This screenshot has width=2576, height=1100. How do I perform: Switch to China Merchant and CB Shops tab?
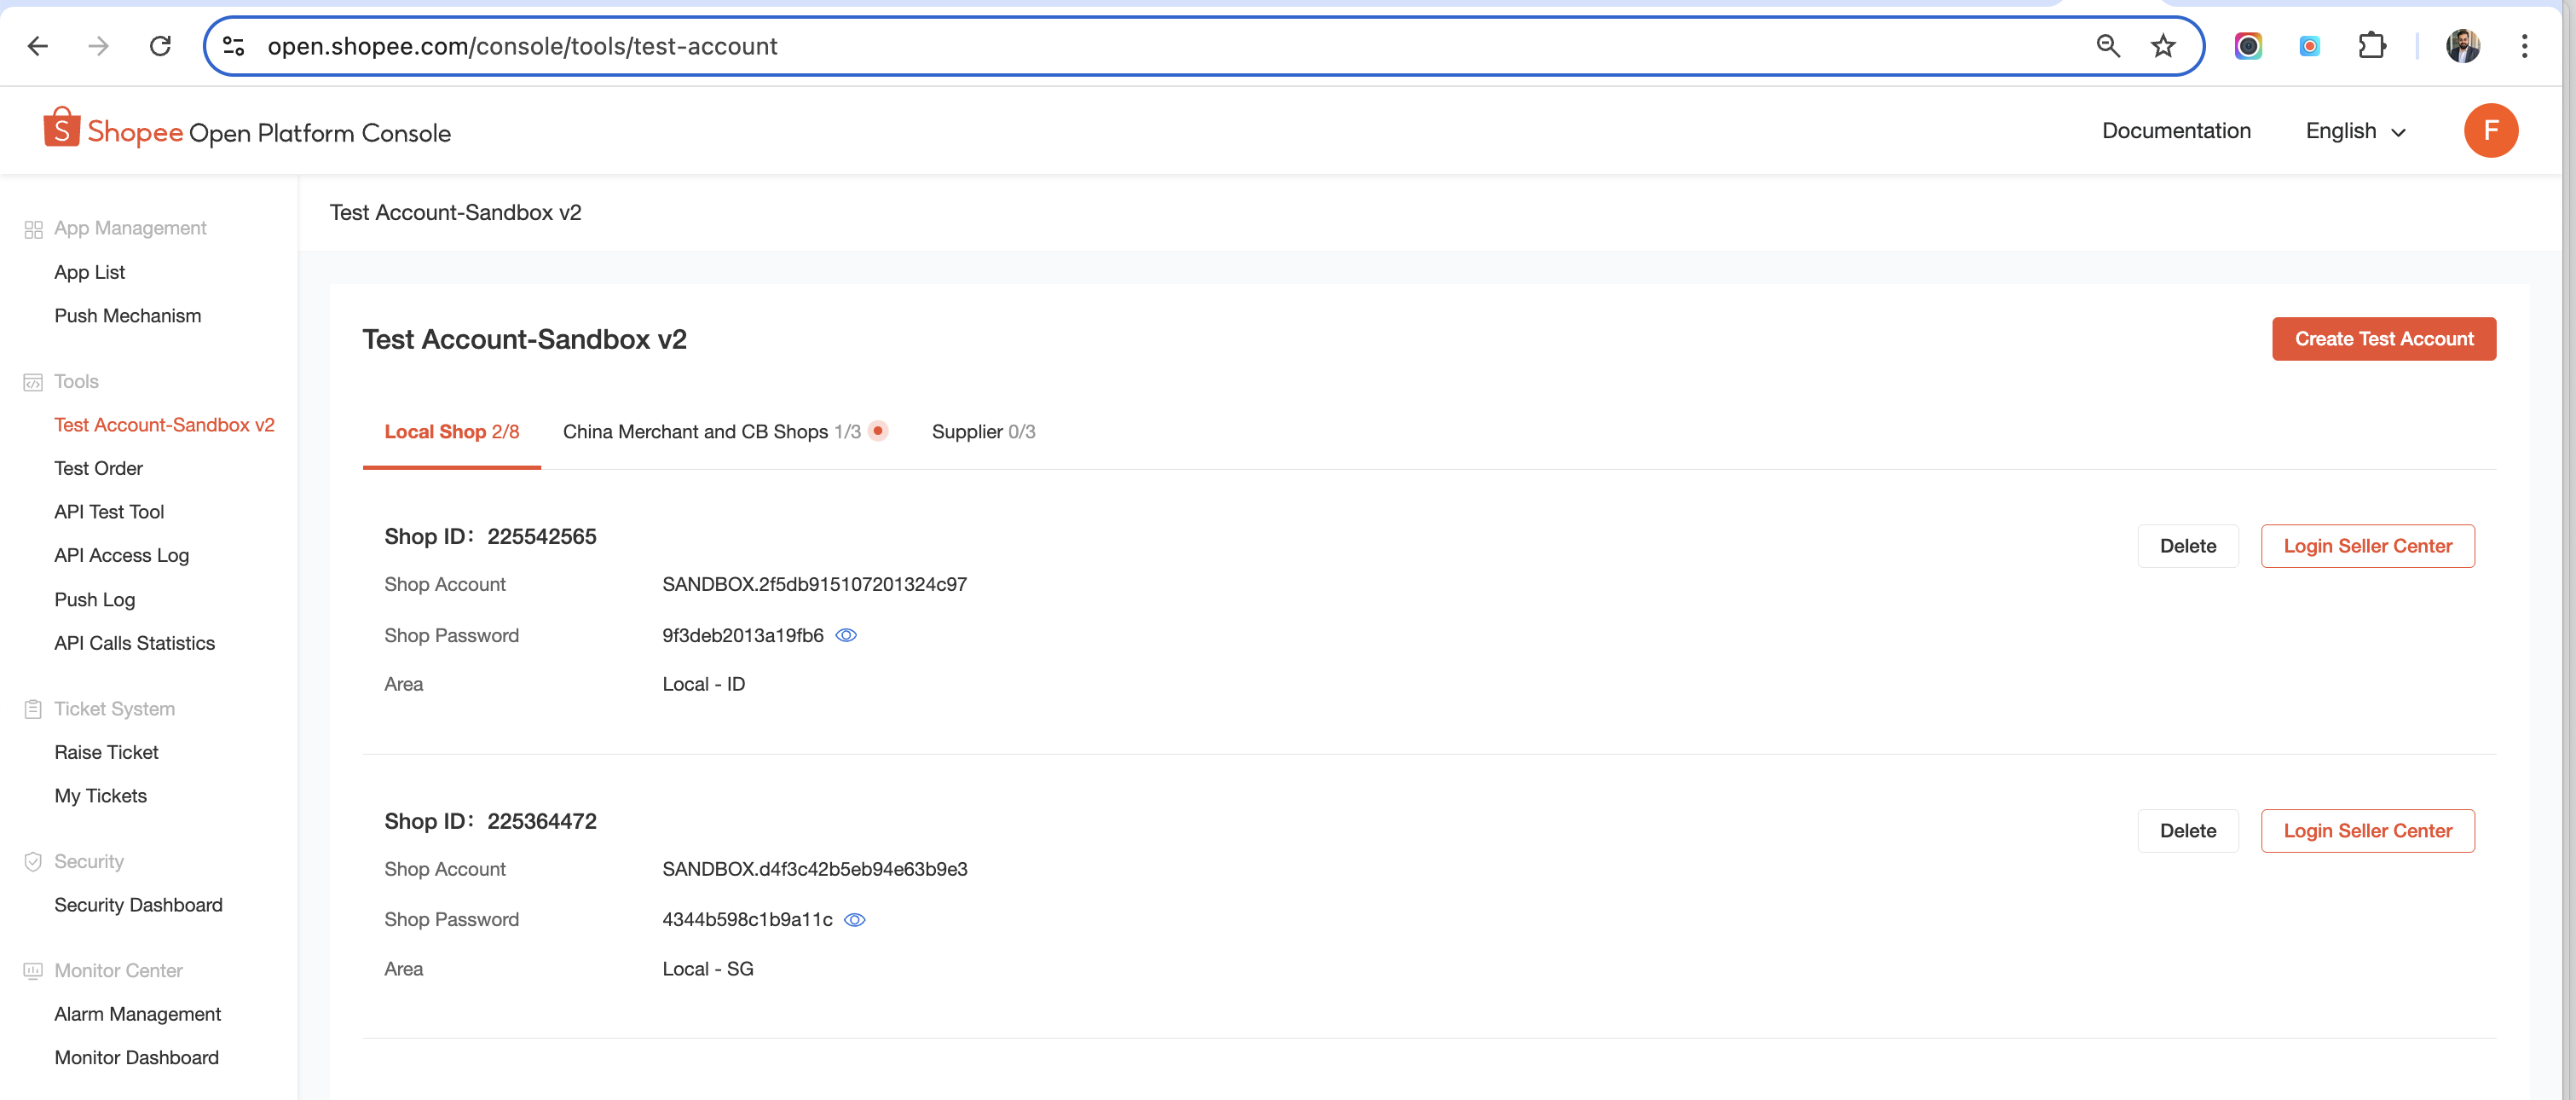point(711,432)
